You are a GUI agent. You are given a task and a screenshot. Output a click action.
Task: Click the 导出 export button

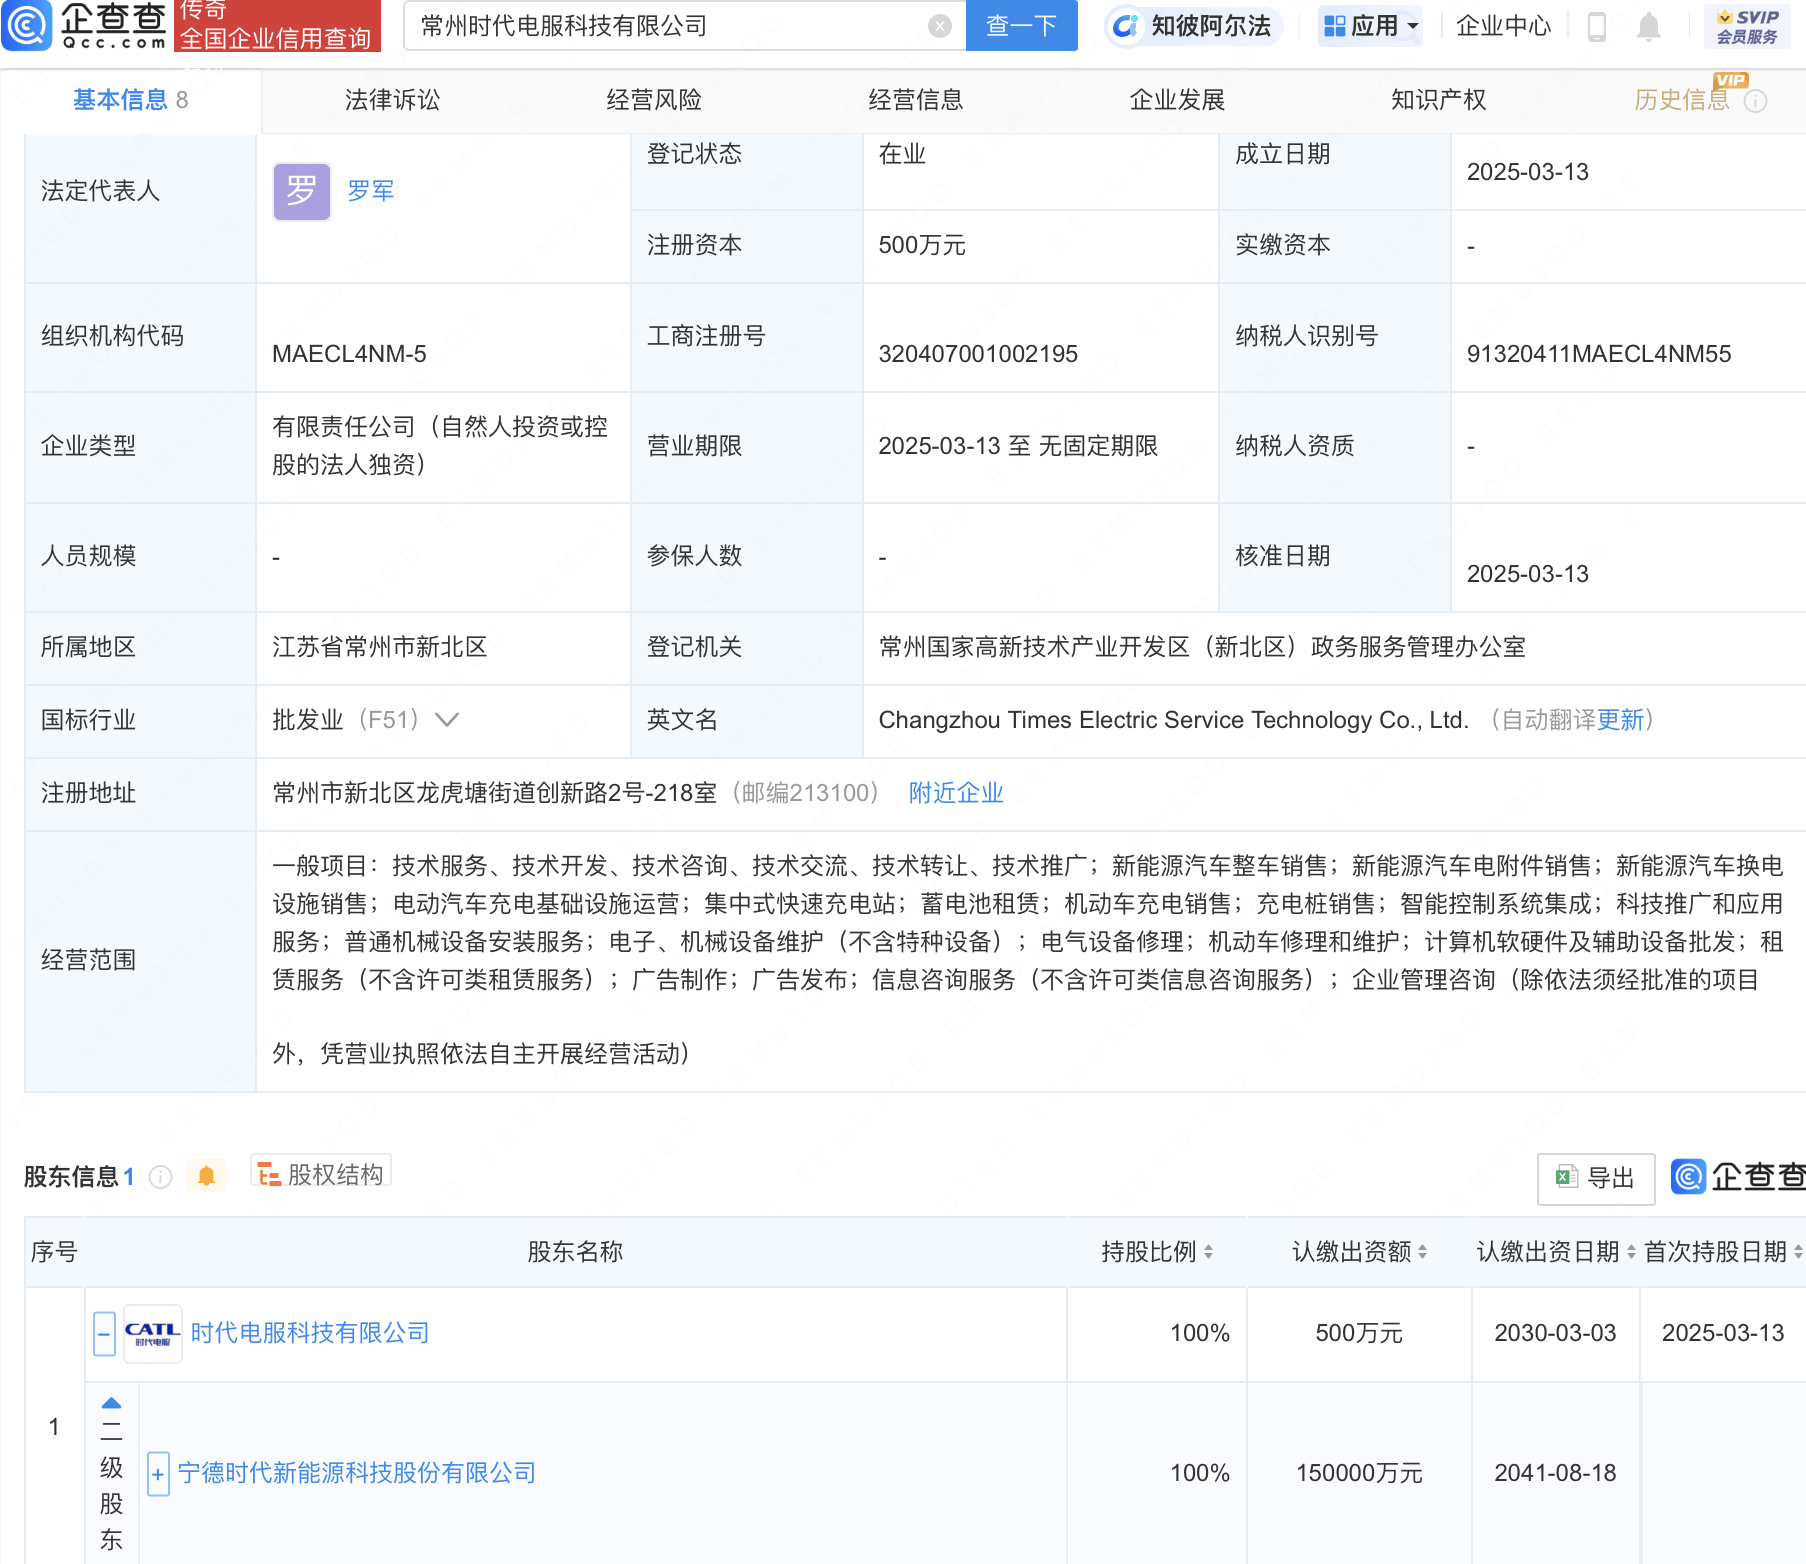click(1596, 1178)
